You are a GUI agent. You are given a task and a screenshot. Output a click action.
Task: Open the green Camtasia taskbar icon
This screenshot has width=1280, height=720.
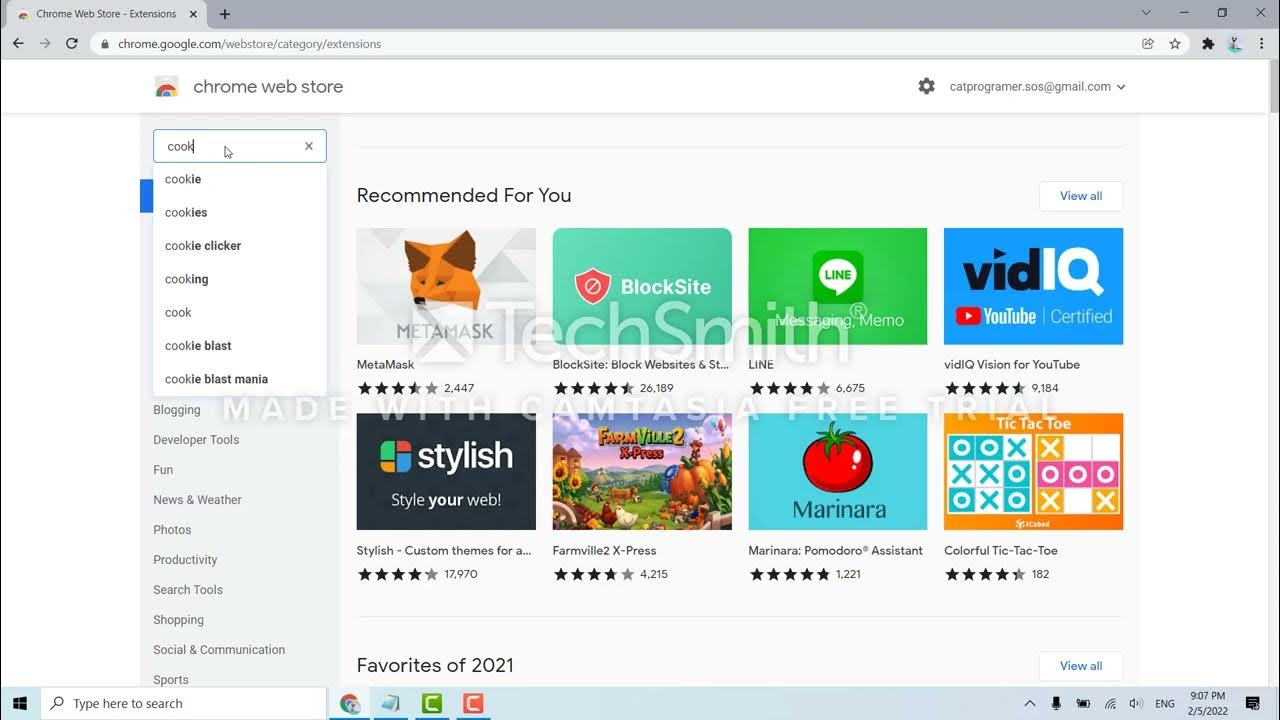(432, 703)
